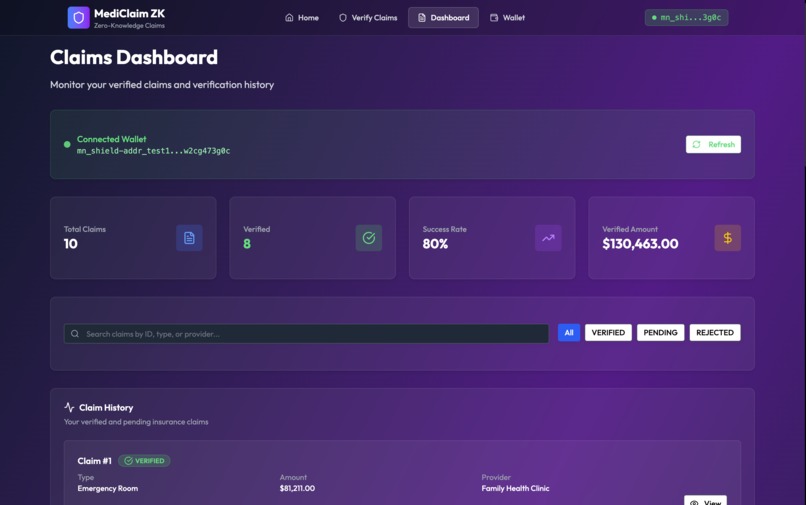Filter claims by VERIFIED
This screenshot has width=806, height=505.
click(x=608, y=333)
